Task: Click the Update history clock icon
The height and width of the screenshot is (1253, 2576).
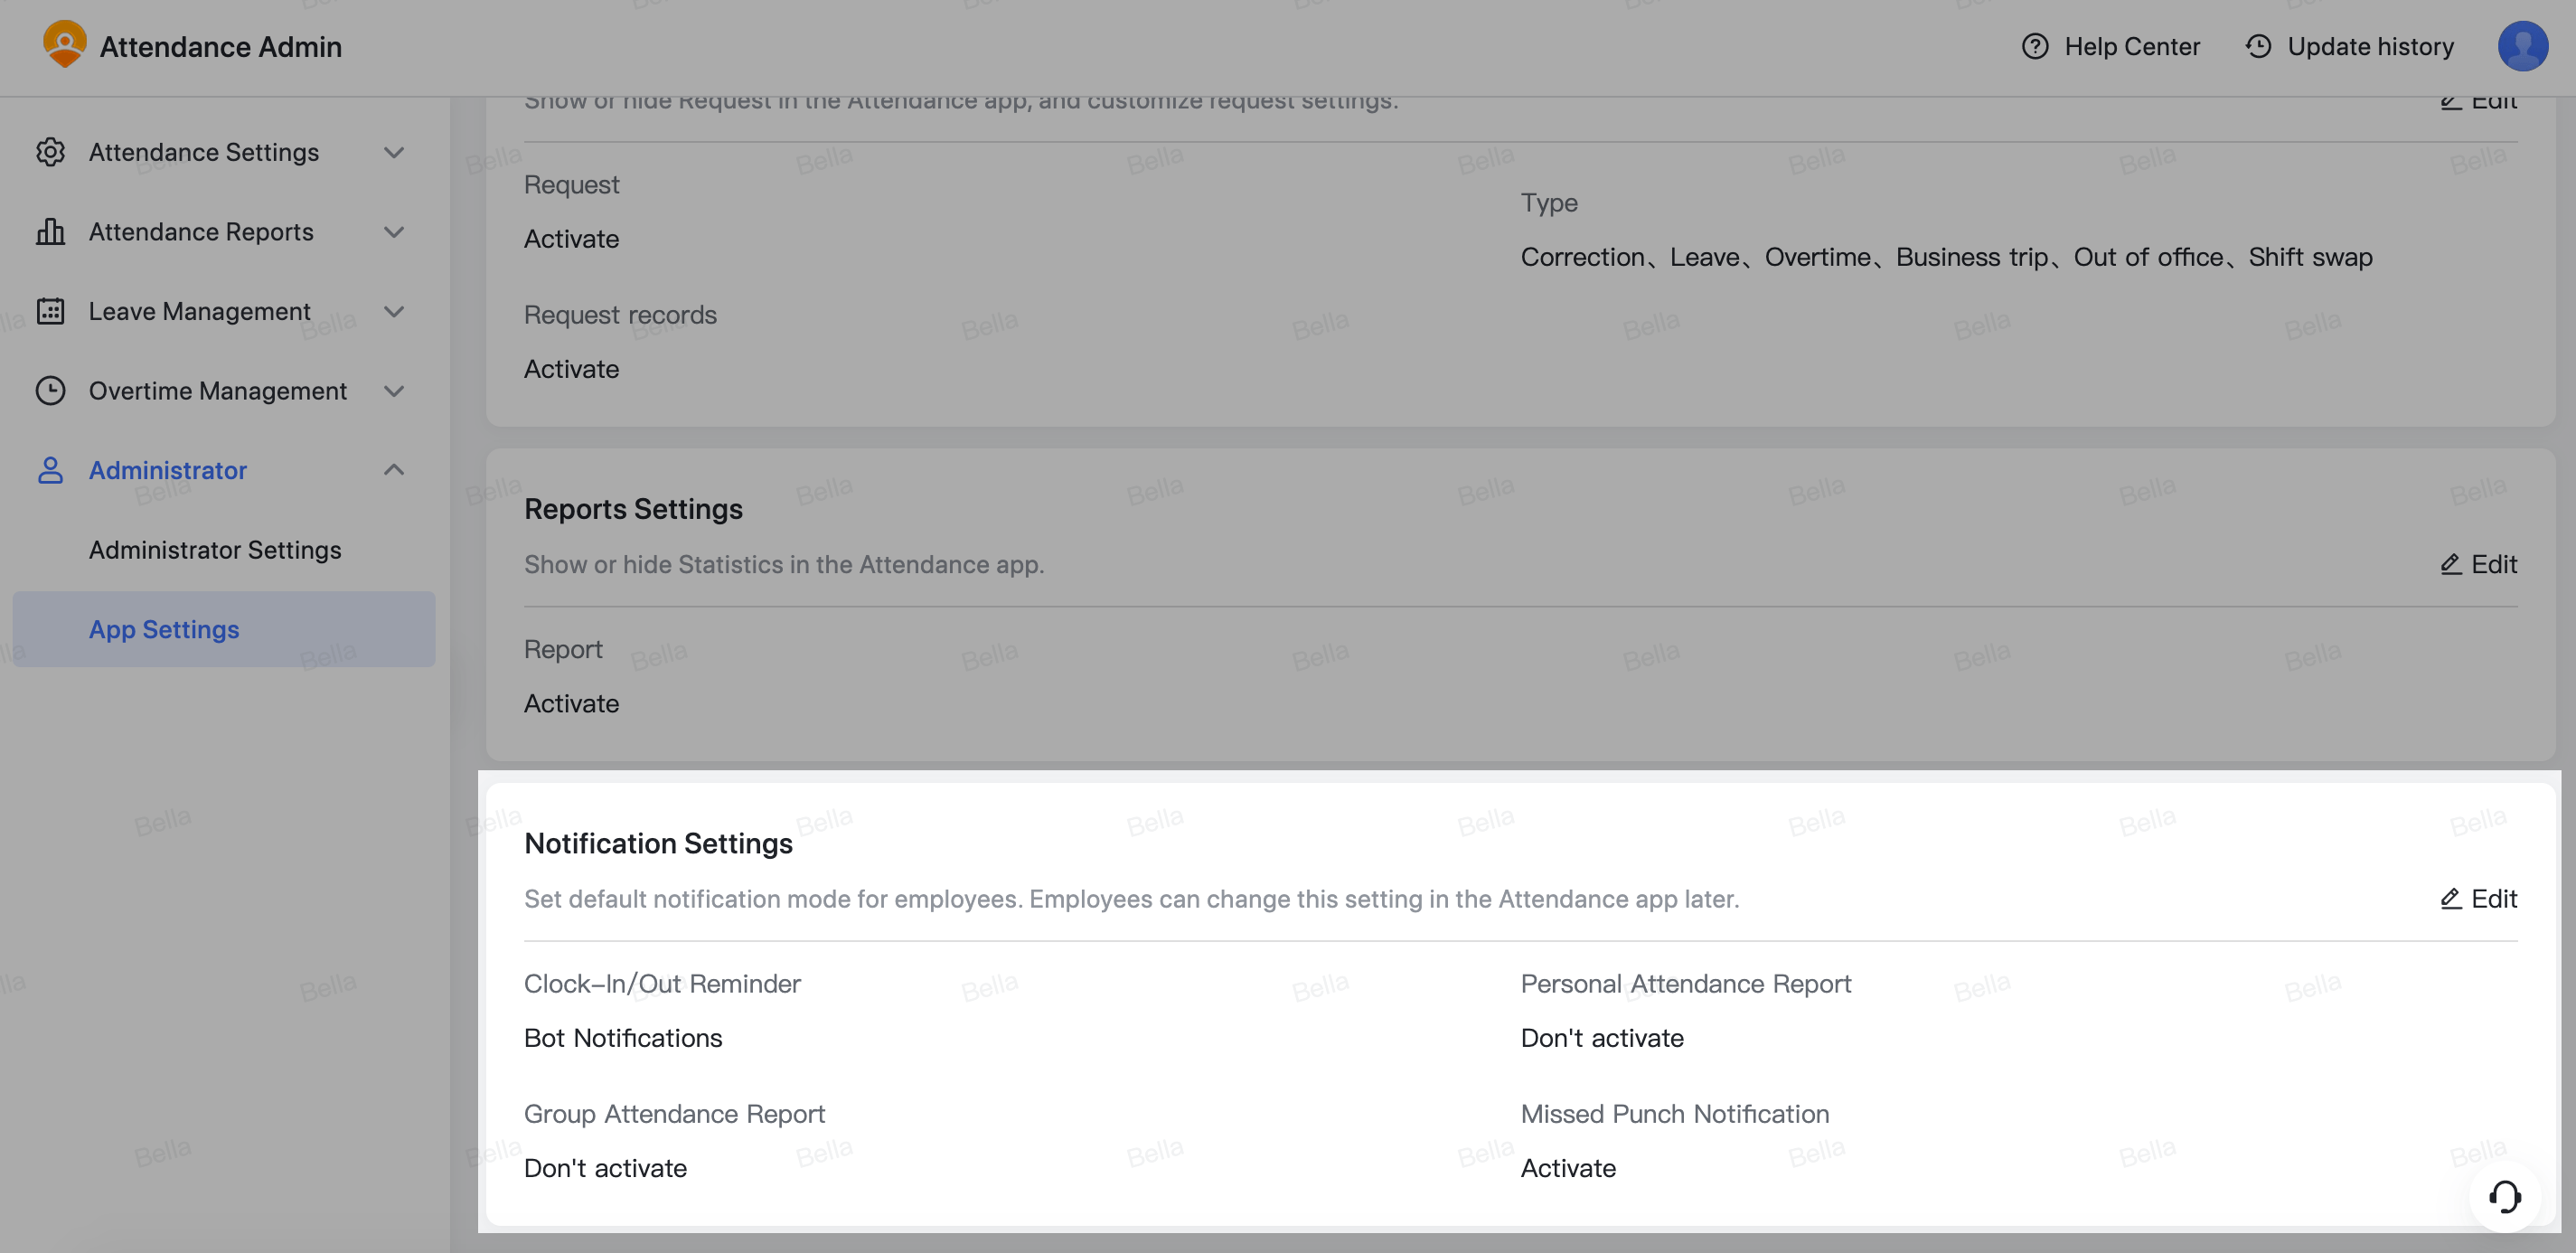Action: pyautogui.click(x=2257, y=46)
